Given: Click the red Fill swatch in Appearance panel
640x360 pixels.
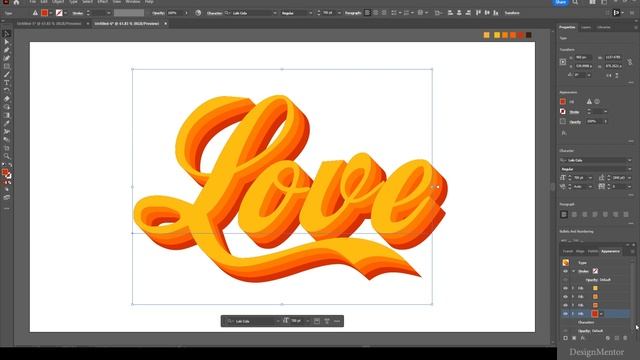Looking at the screenshot, I should click(x=595, y=314).
